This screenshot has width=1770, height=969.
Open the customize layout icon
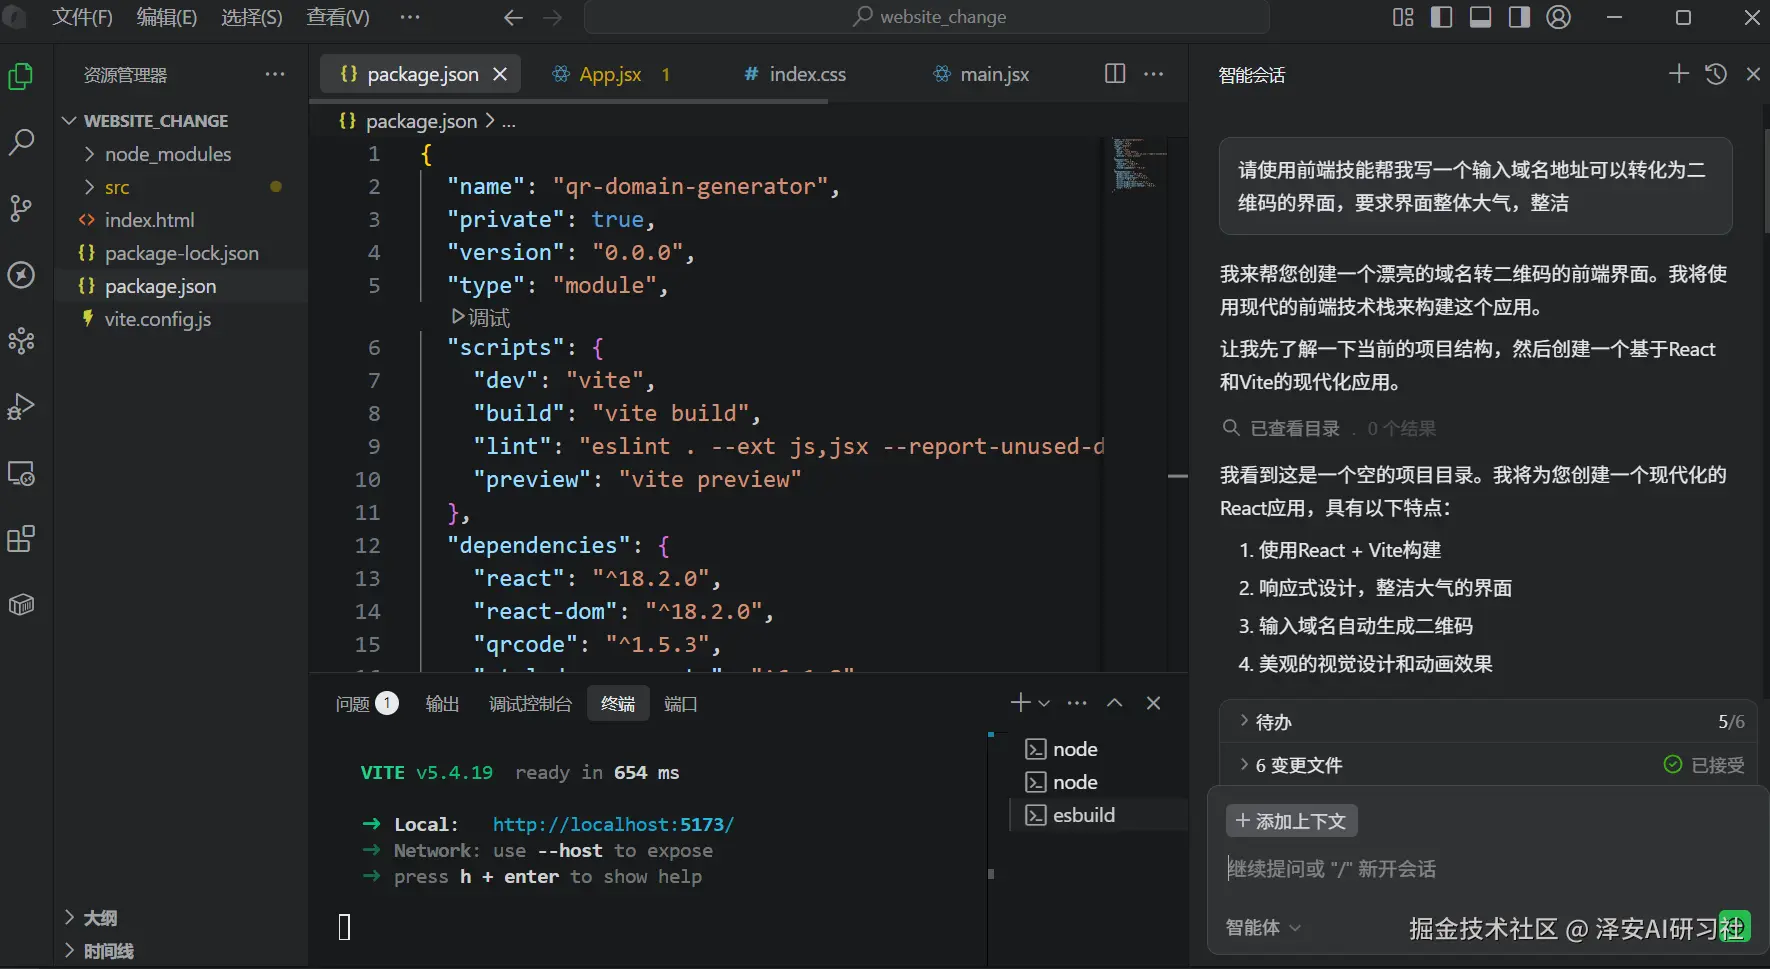coord(1403,17)
